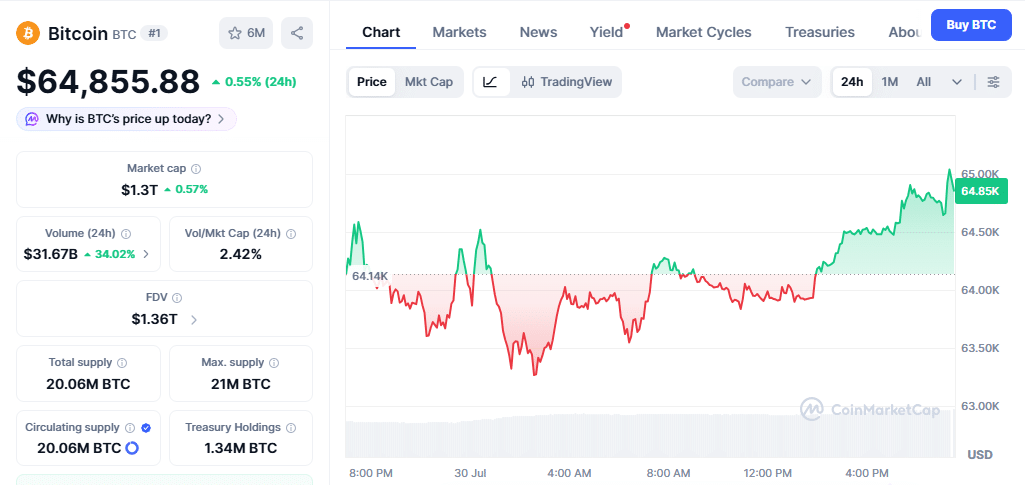Image resolution: width=1025 pixels, height=485 pixels.
Task: Click the Bitcoin orange logo icon
Action: 28,33
